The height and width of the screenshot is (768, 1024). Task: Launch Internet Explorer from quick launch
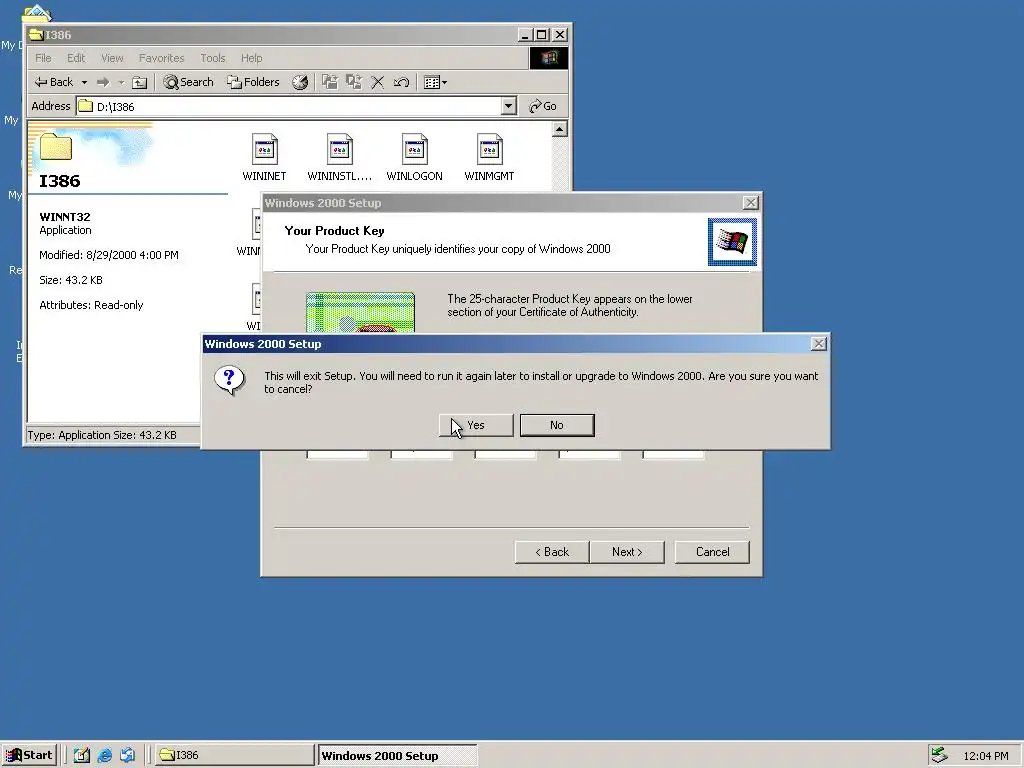[104, 756]
